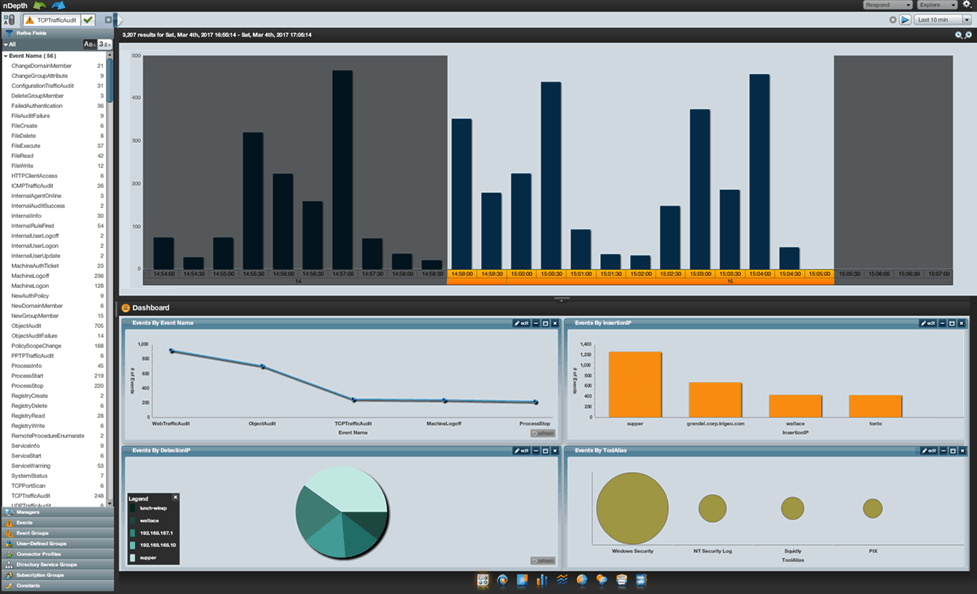Select the waves chart icon in bottom toolbar
The height and width of the screenshot is (594, 977).
tap(561, 581)
